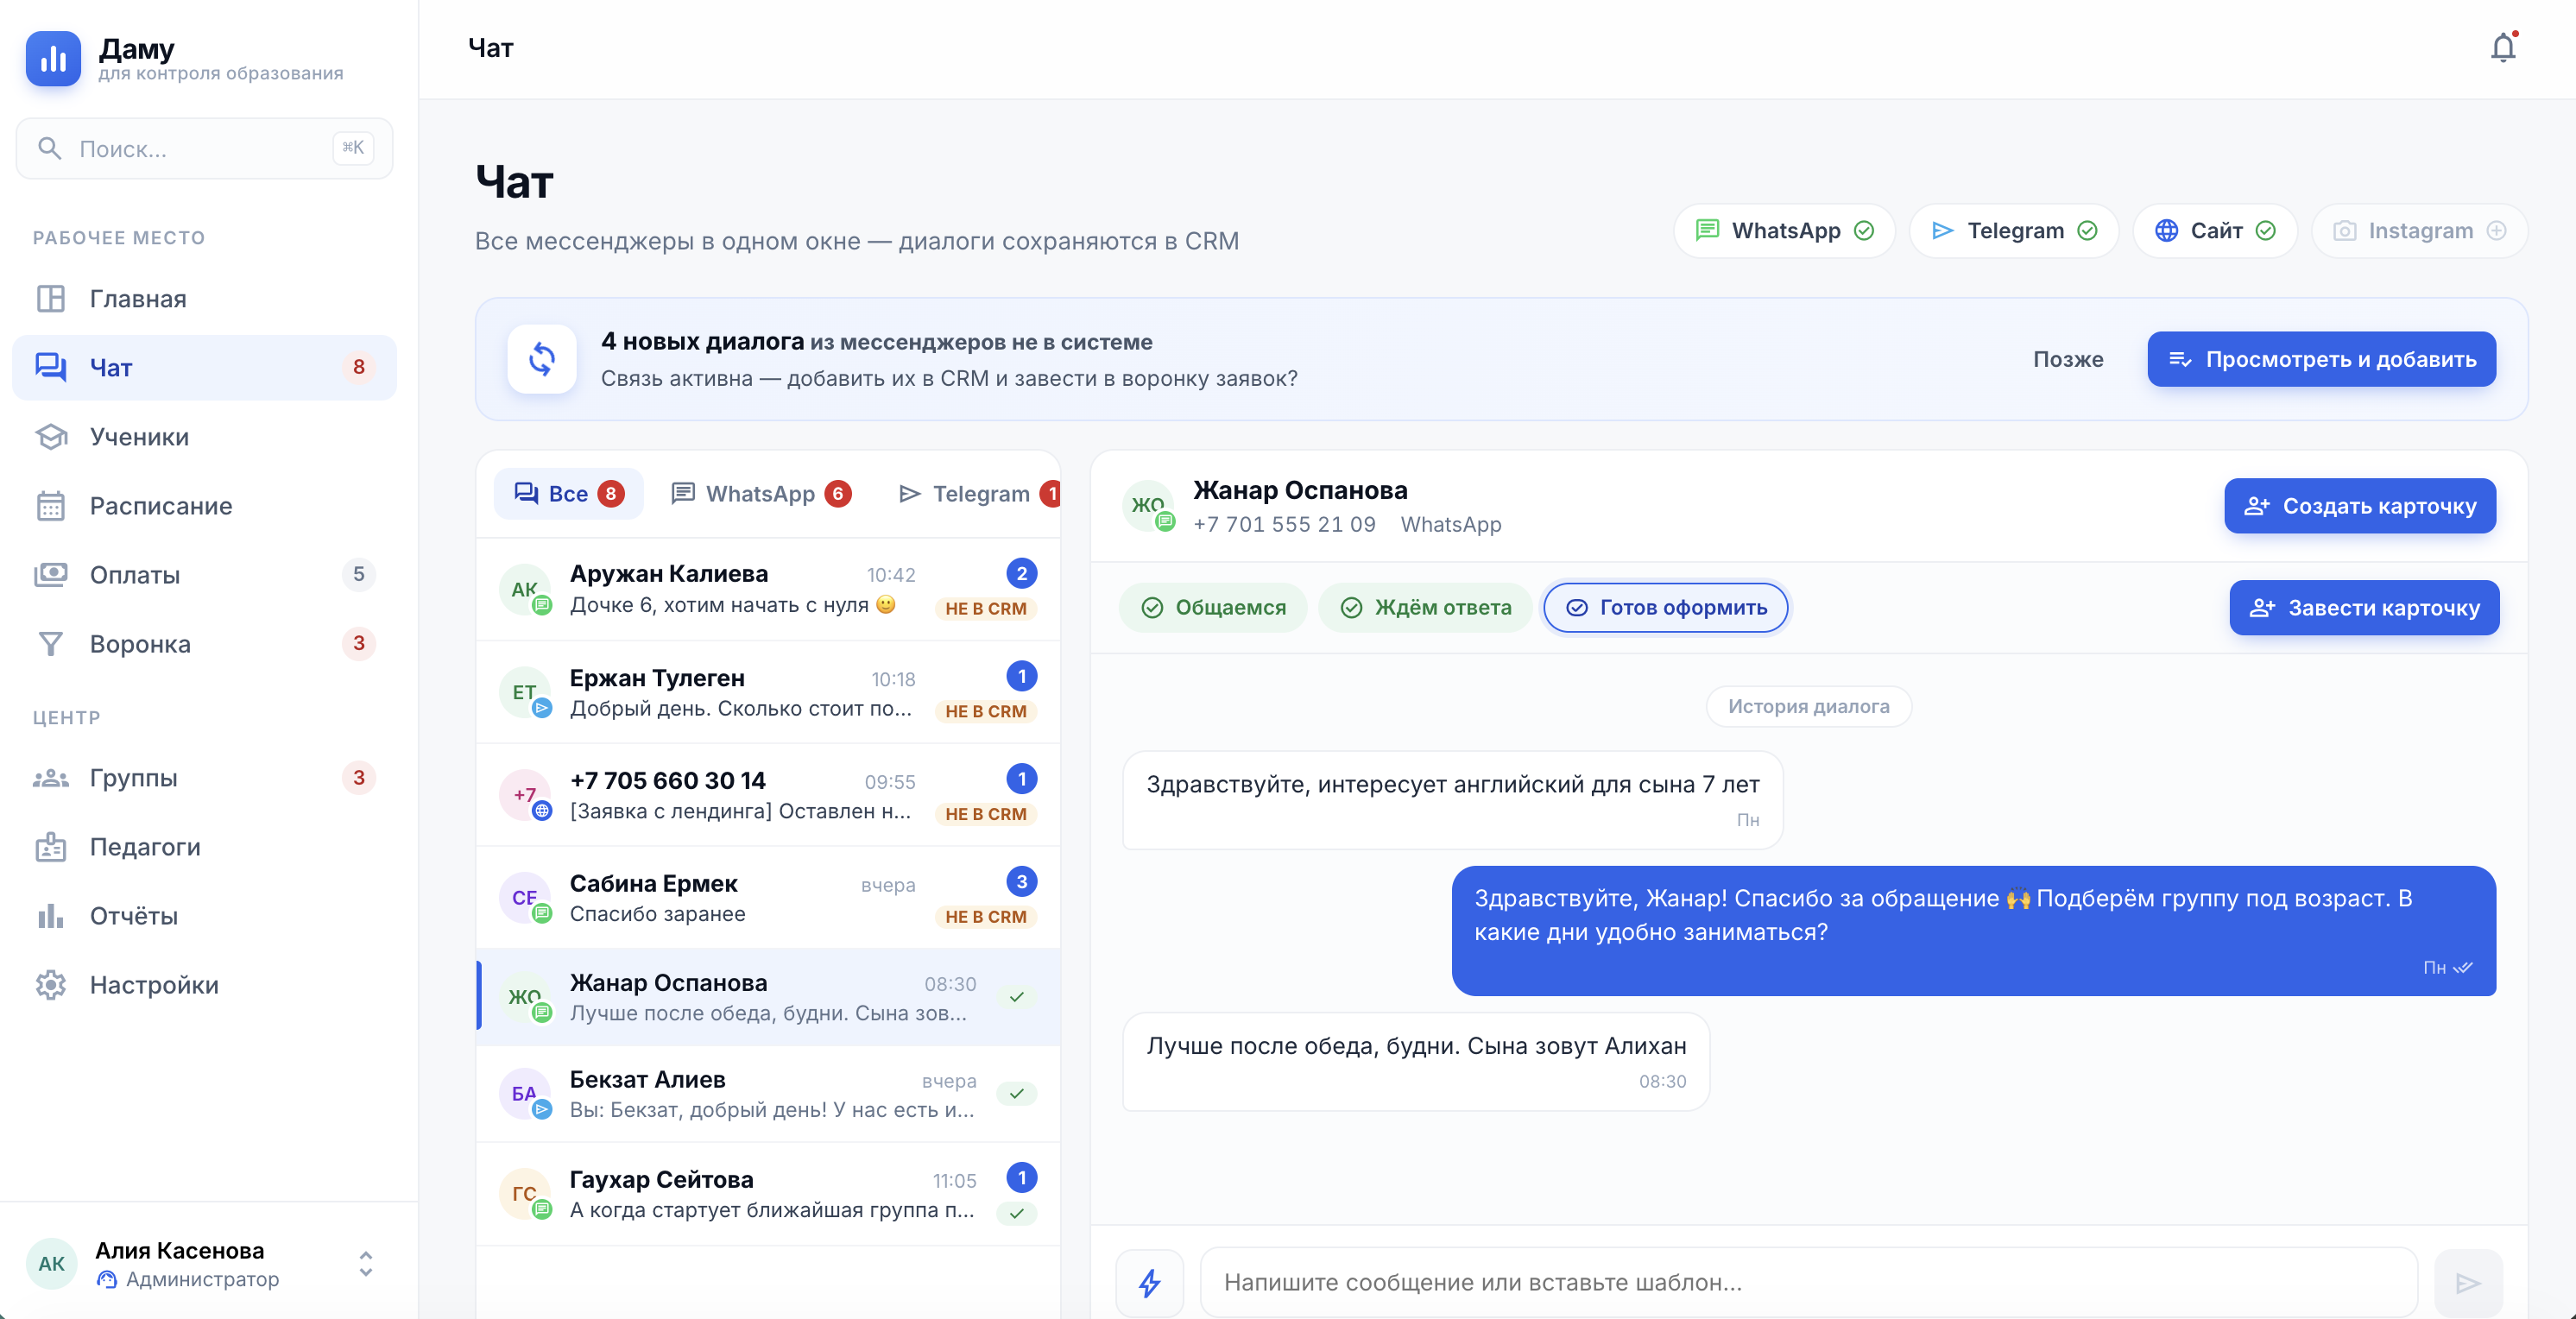The height and width of the screenshot is (1319, 2576).
Task: Open the Педагоги page
Action: 204,847
